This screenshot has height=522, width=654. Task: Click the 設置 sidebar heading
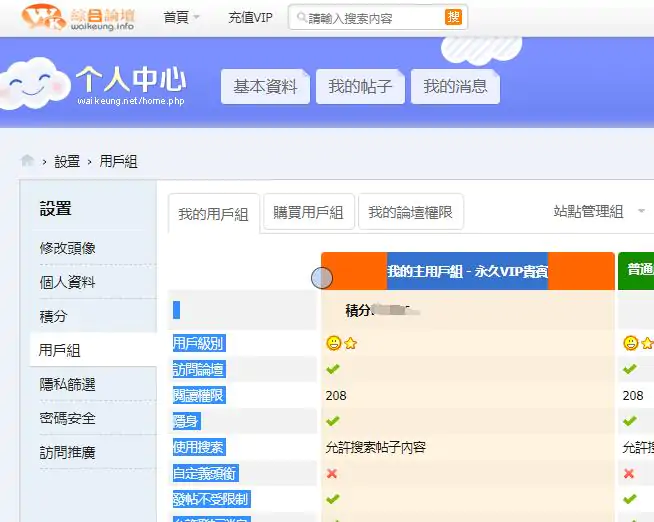(x=55, y=208)
